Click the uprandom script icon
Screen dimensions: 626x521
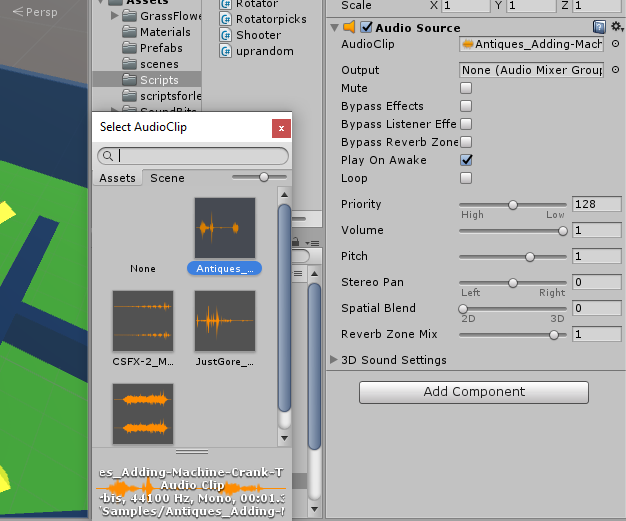(226, 51)
